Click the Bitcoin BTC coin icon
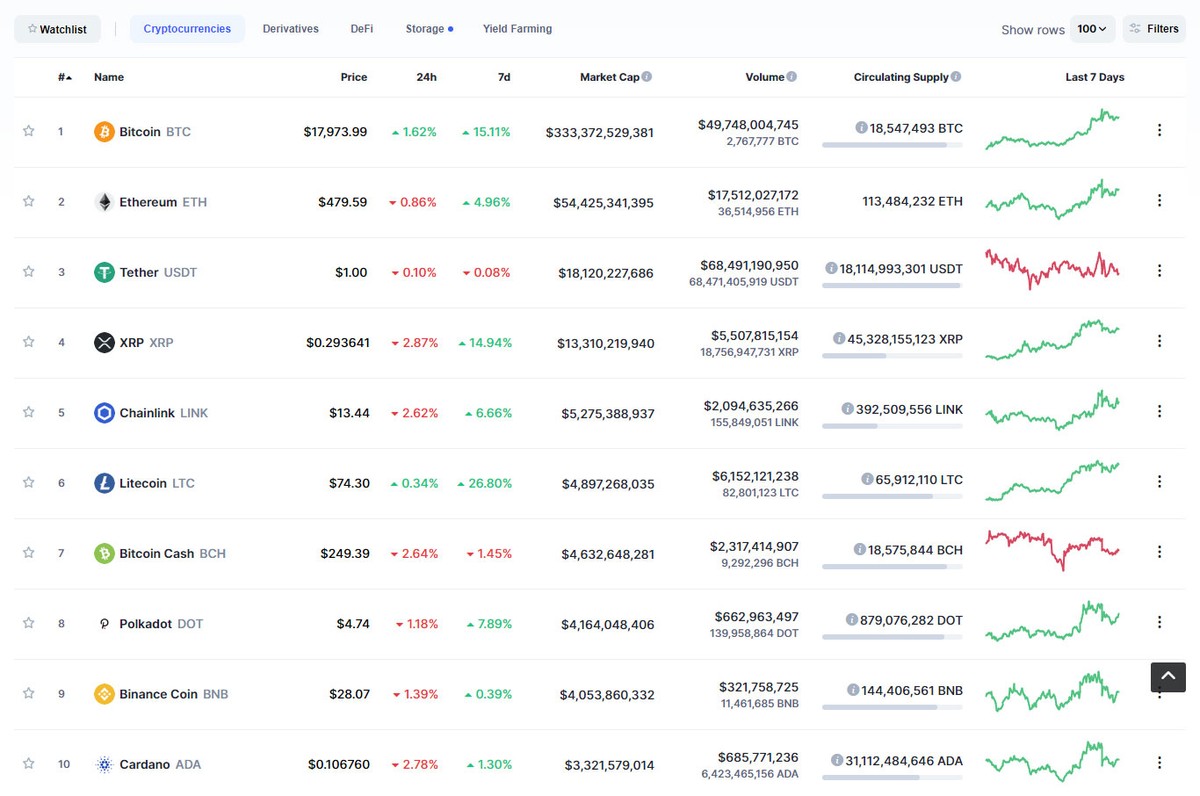This screenshot has height=796, width=1200. point(103,131)
